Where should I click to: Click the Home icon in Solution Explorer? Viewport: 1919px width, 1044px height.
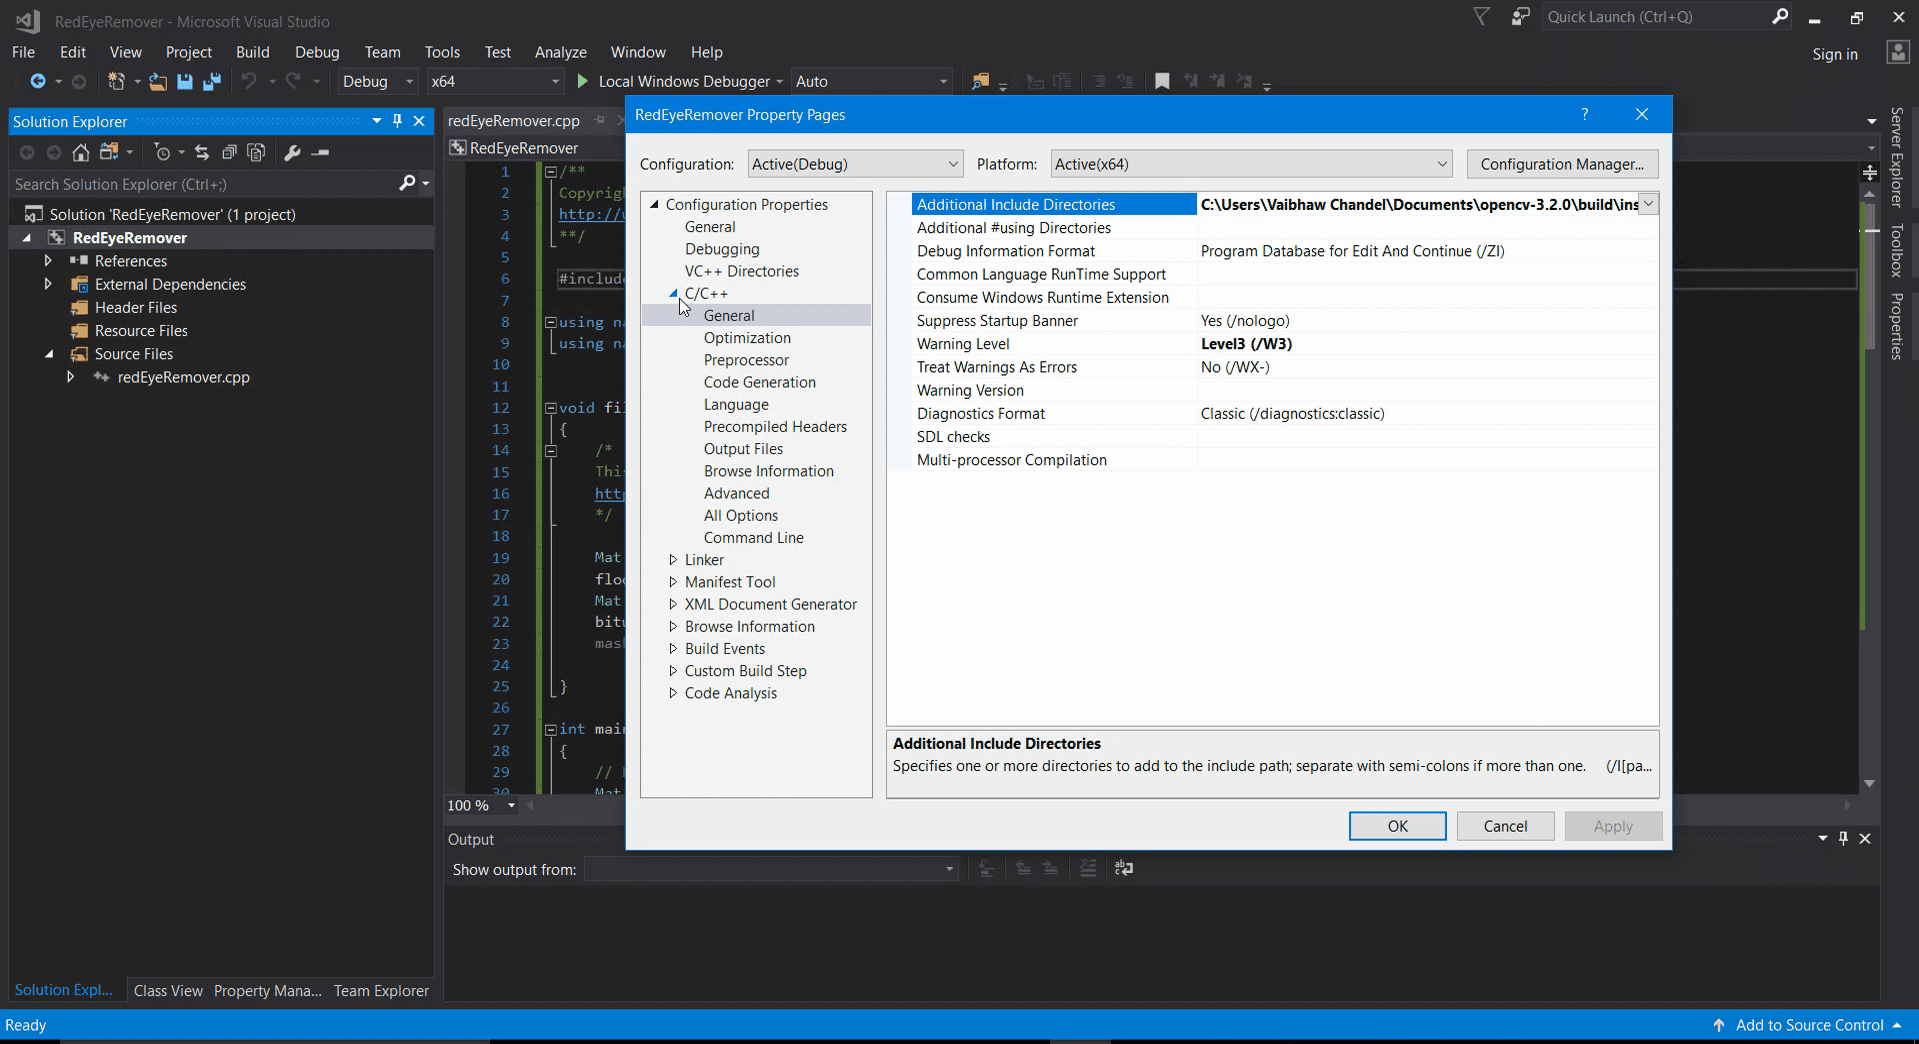point(81,152)
